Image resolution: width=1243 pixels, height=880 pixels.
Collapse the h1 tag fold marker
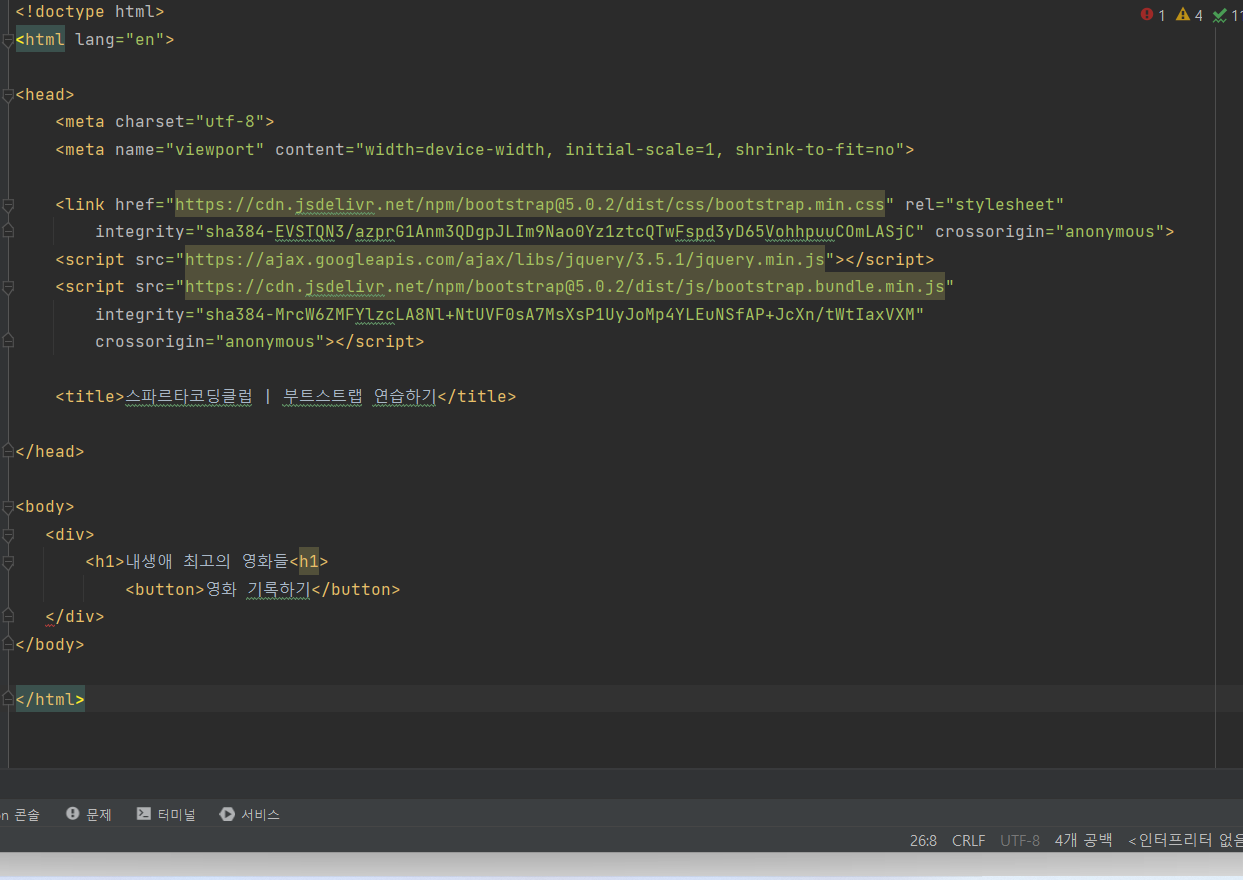click(x=8, y=562)
